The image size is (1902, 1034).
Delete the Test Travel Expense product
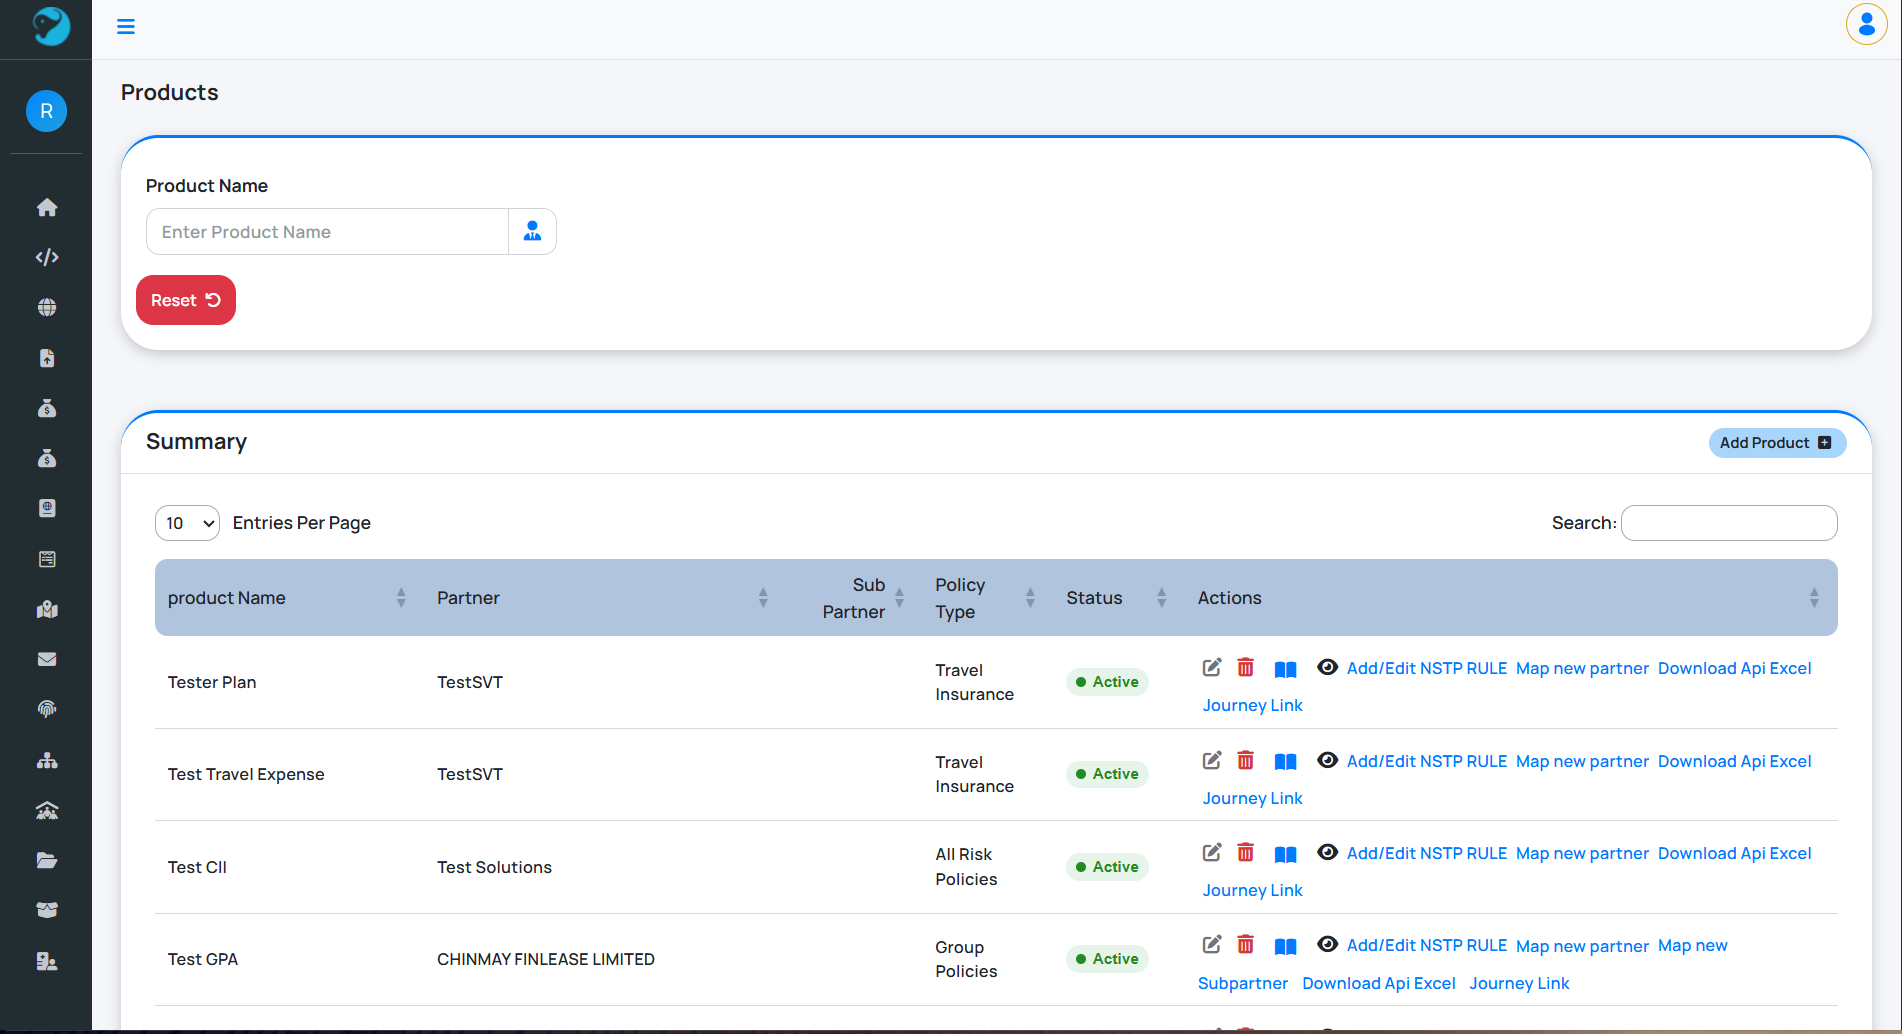pos(1246,761)
